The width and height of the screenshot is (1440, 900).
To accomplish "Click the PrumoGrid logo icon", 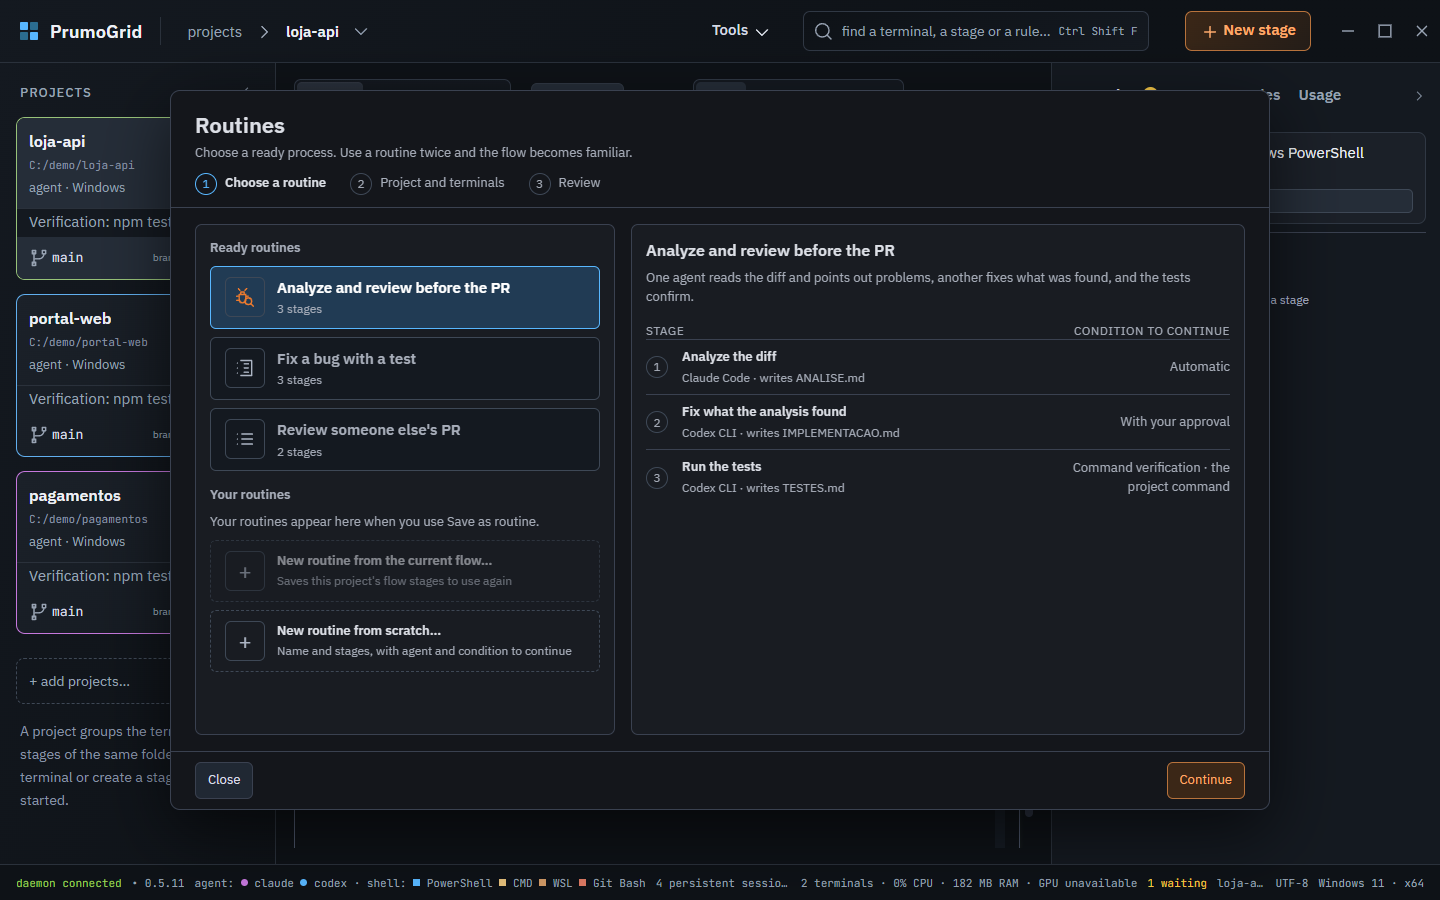I will pos(29,31).
